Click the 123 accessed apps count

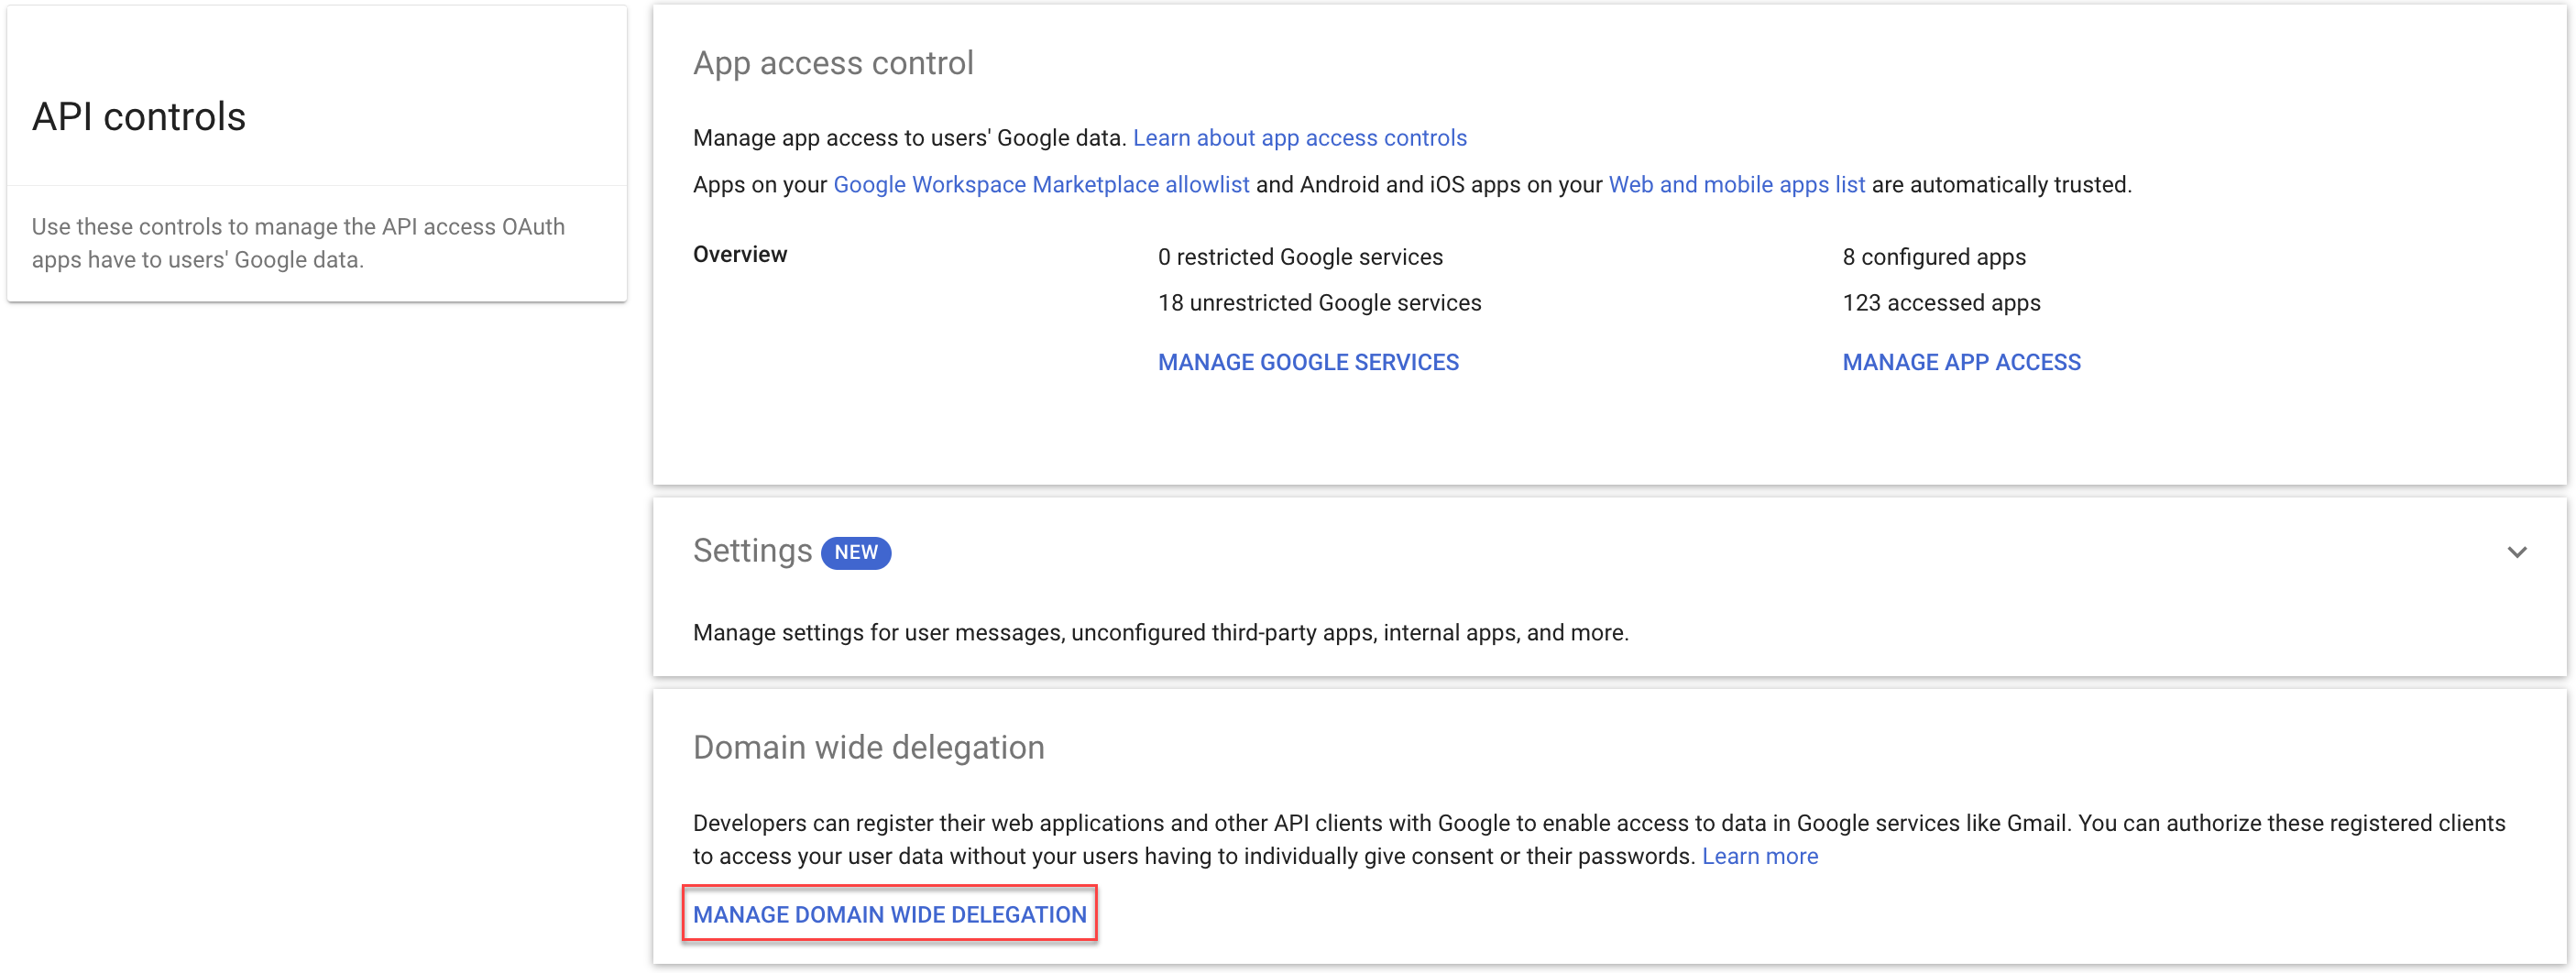[1940, 303]
